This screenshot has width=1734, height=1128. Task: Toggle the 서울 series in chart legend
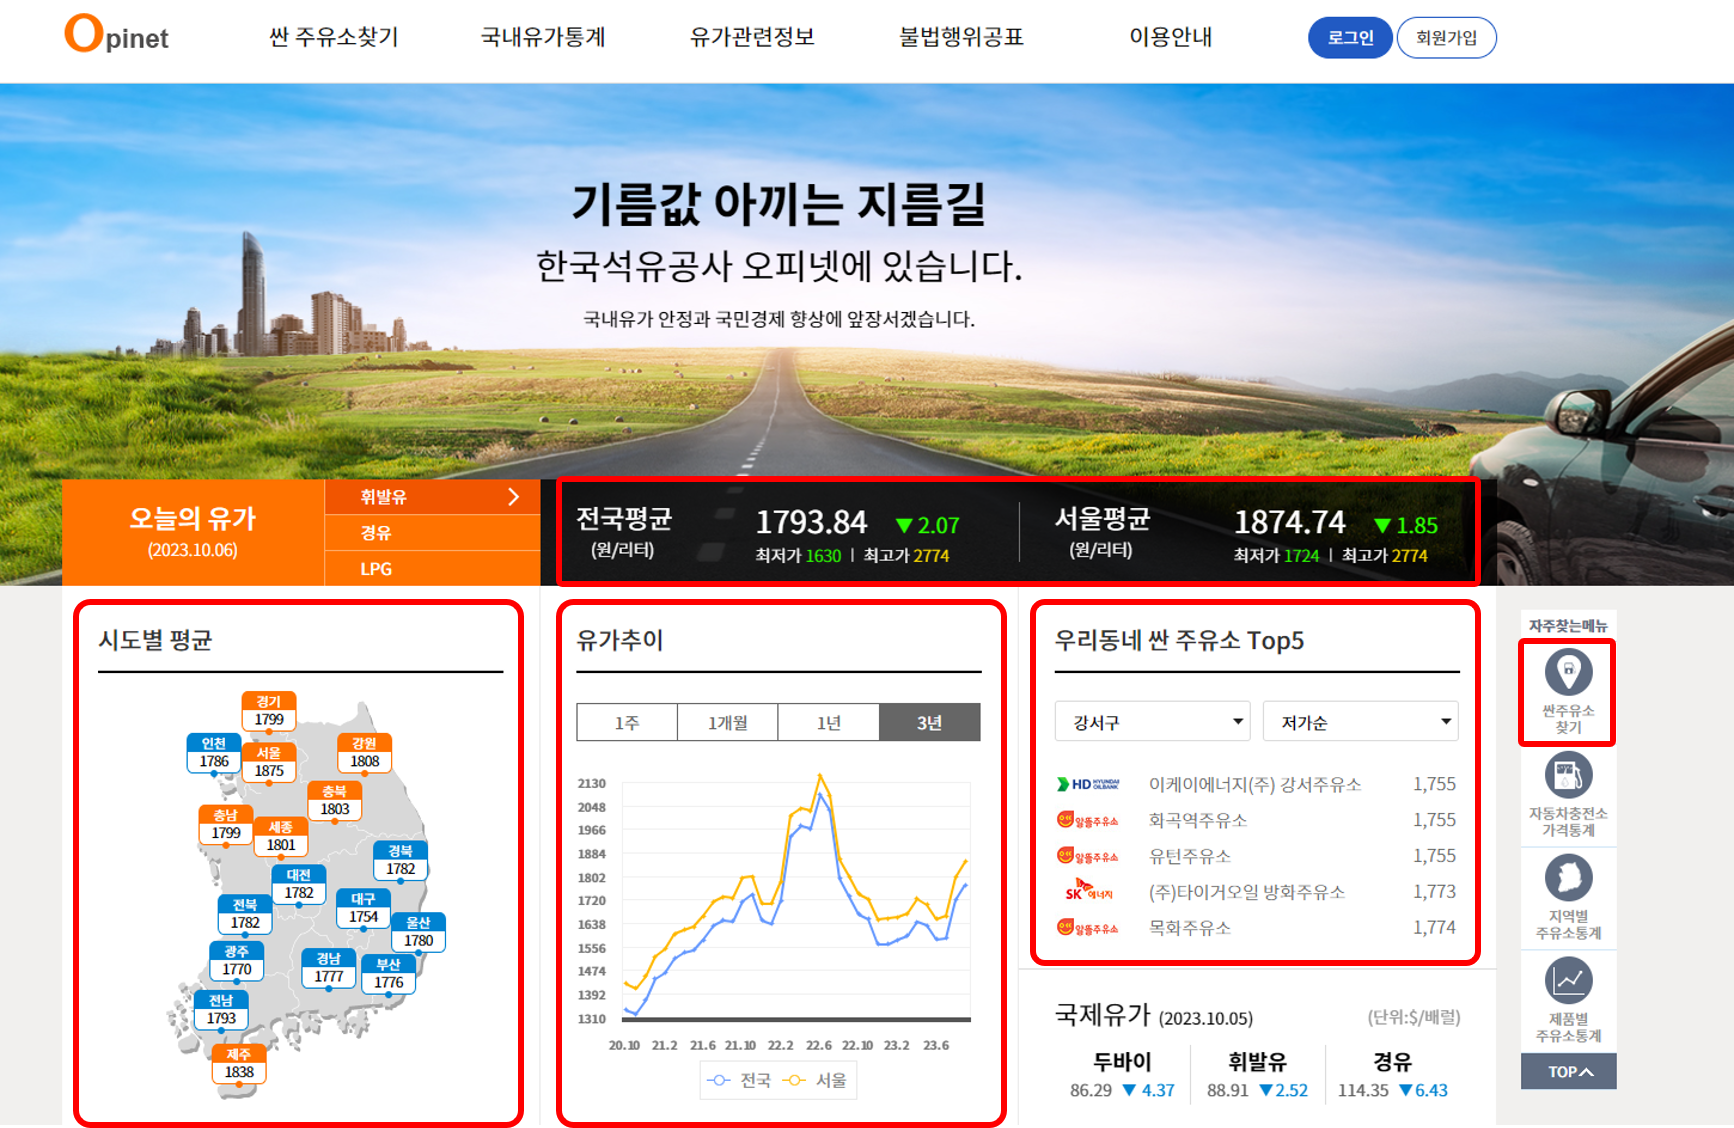click(x=817, y=1080)
